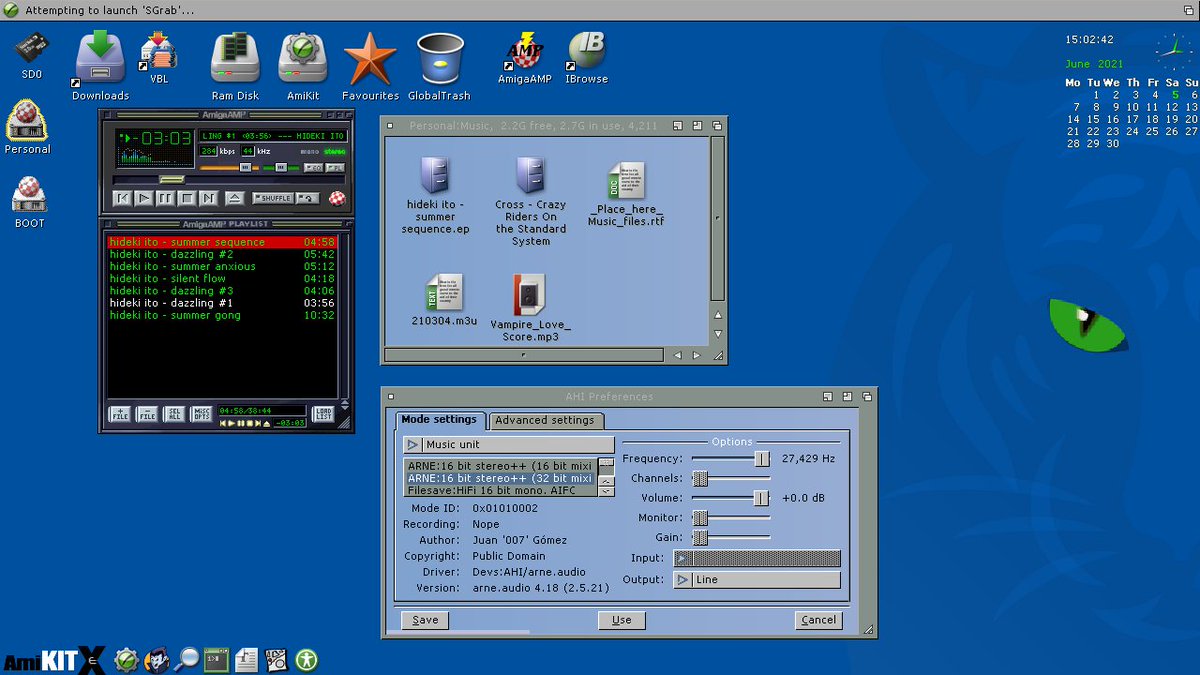This screenshot has height=675, width=1200.
Task: Open the drawing shapes dock icon
Action: point(276,659)
